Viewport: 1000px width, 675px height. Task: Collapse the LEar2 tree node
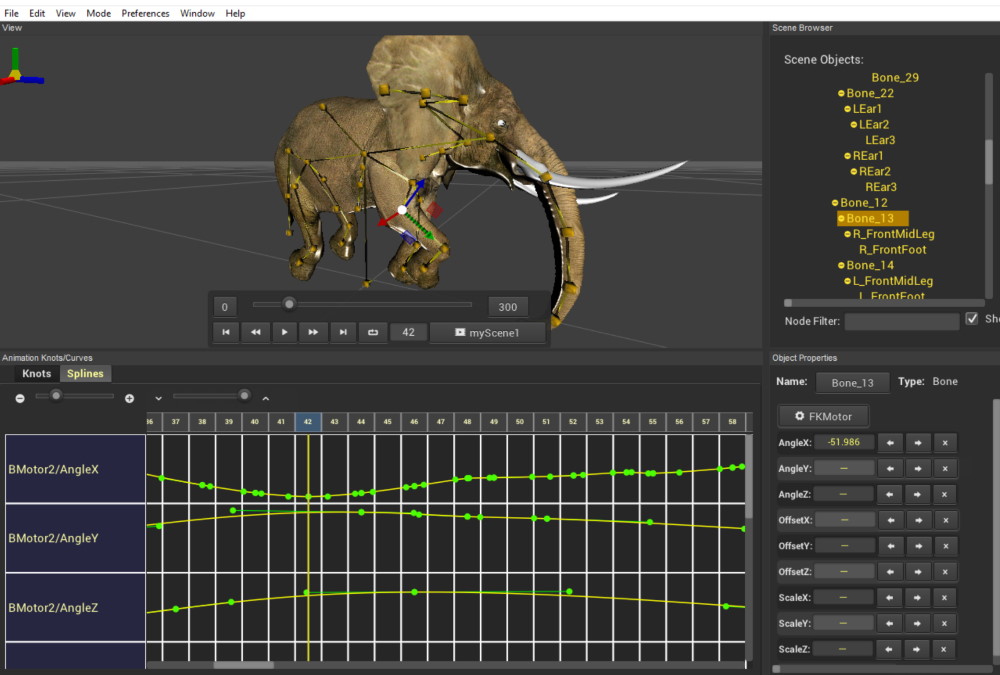[x=854, y=124]
